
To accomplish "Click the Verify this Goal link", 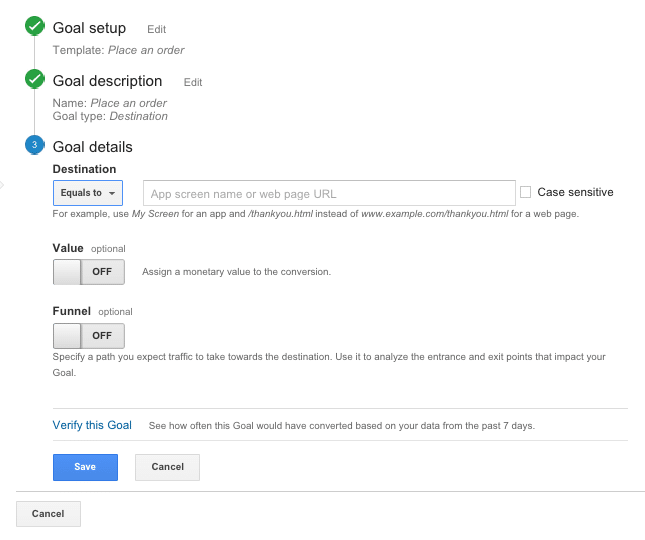I will 92,425.
